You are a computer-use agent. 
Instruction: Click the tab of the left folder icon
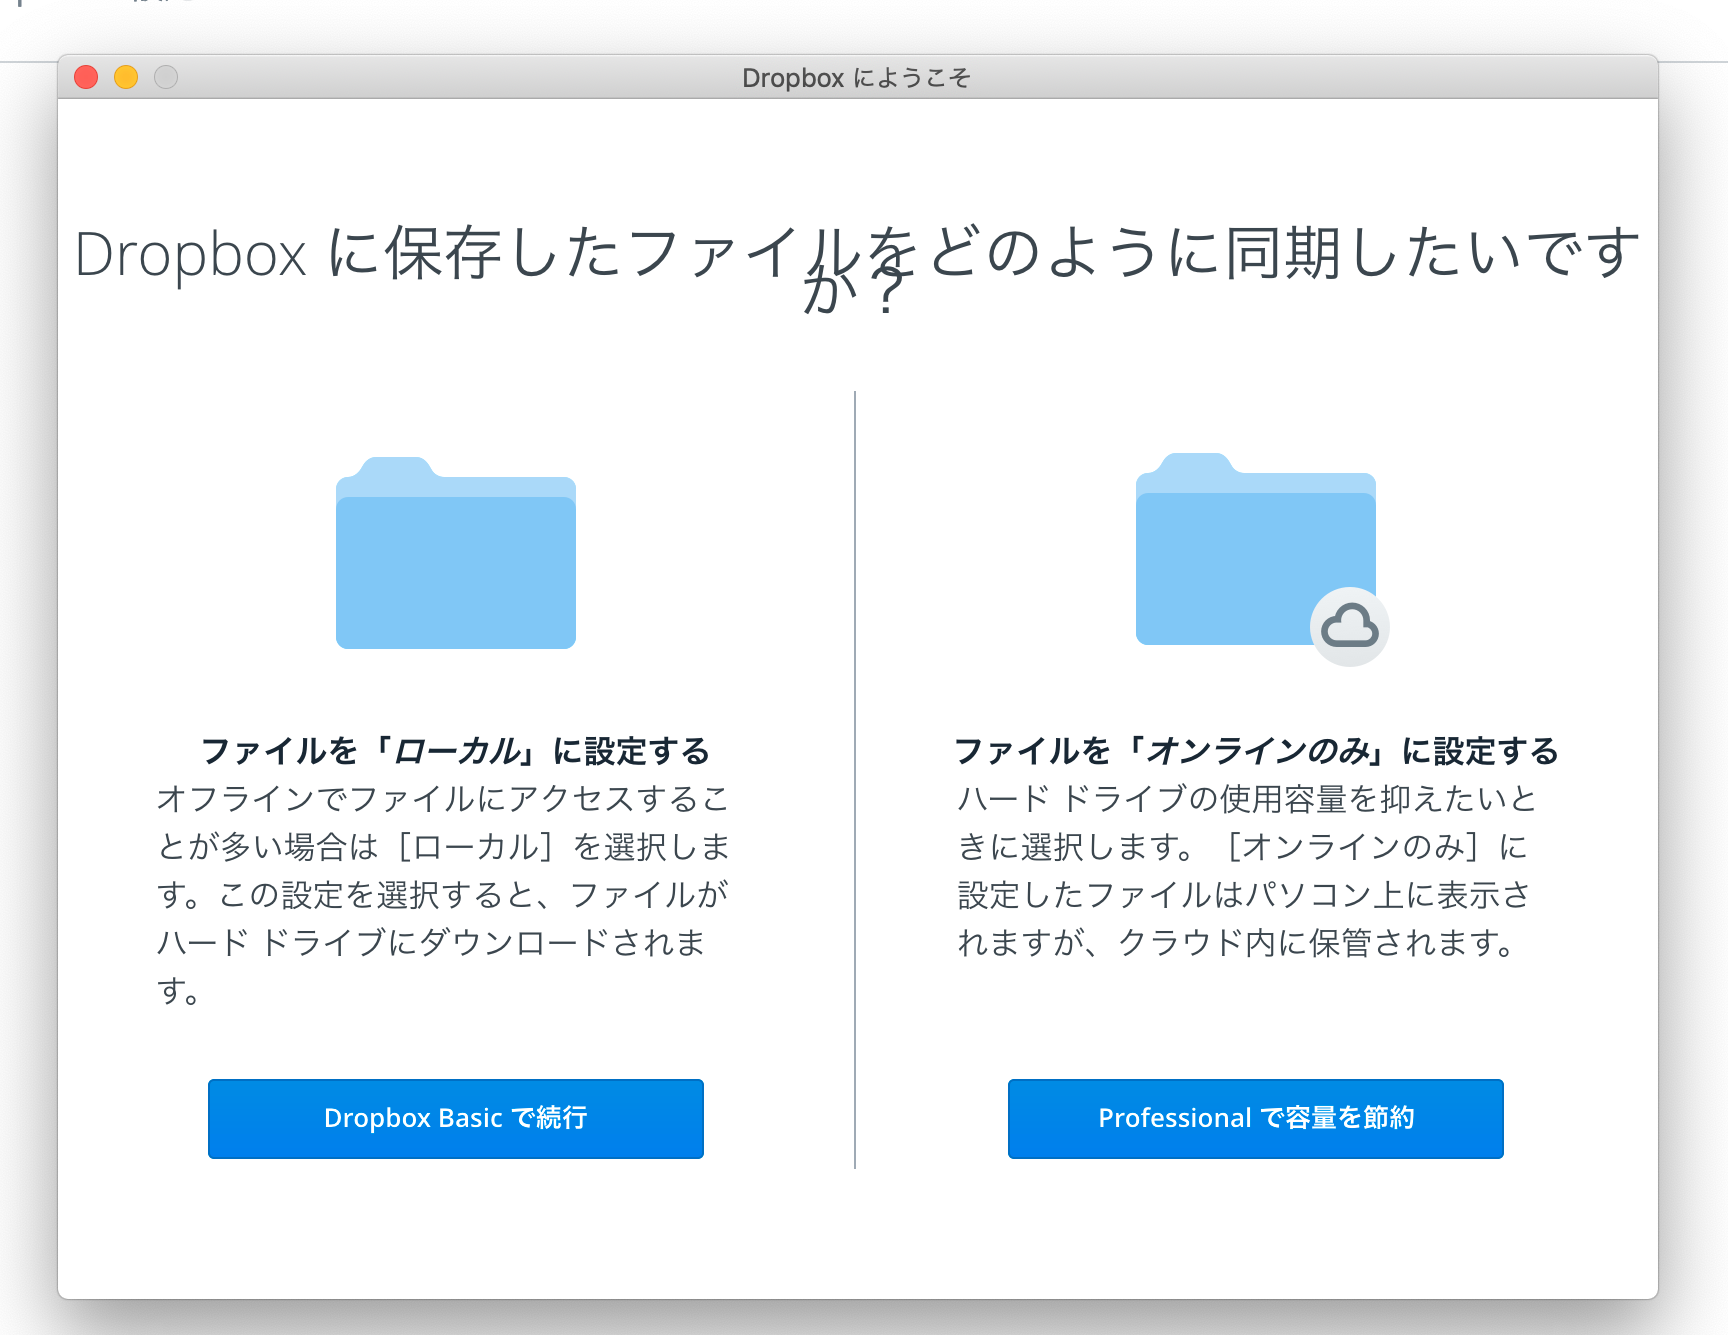pyautogui.click(x=397, y=470)
